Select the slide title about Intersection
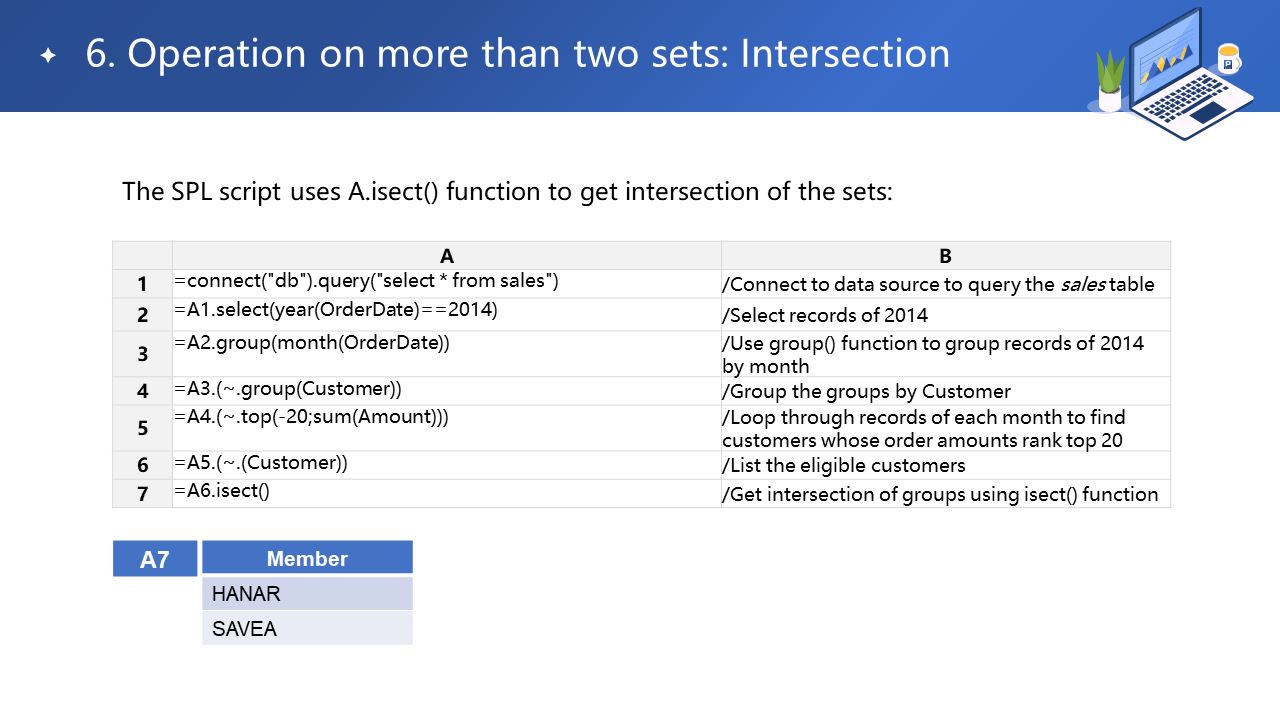 [x=518, y=54]
